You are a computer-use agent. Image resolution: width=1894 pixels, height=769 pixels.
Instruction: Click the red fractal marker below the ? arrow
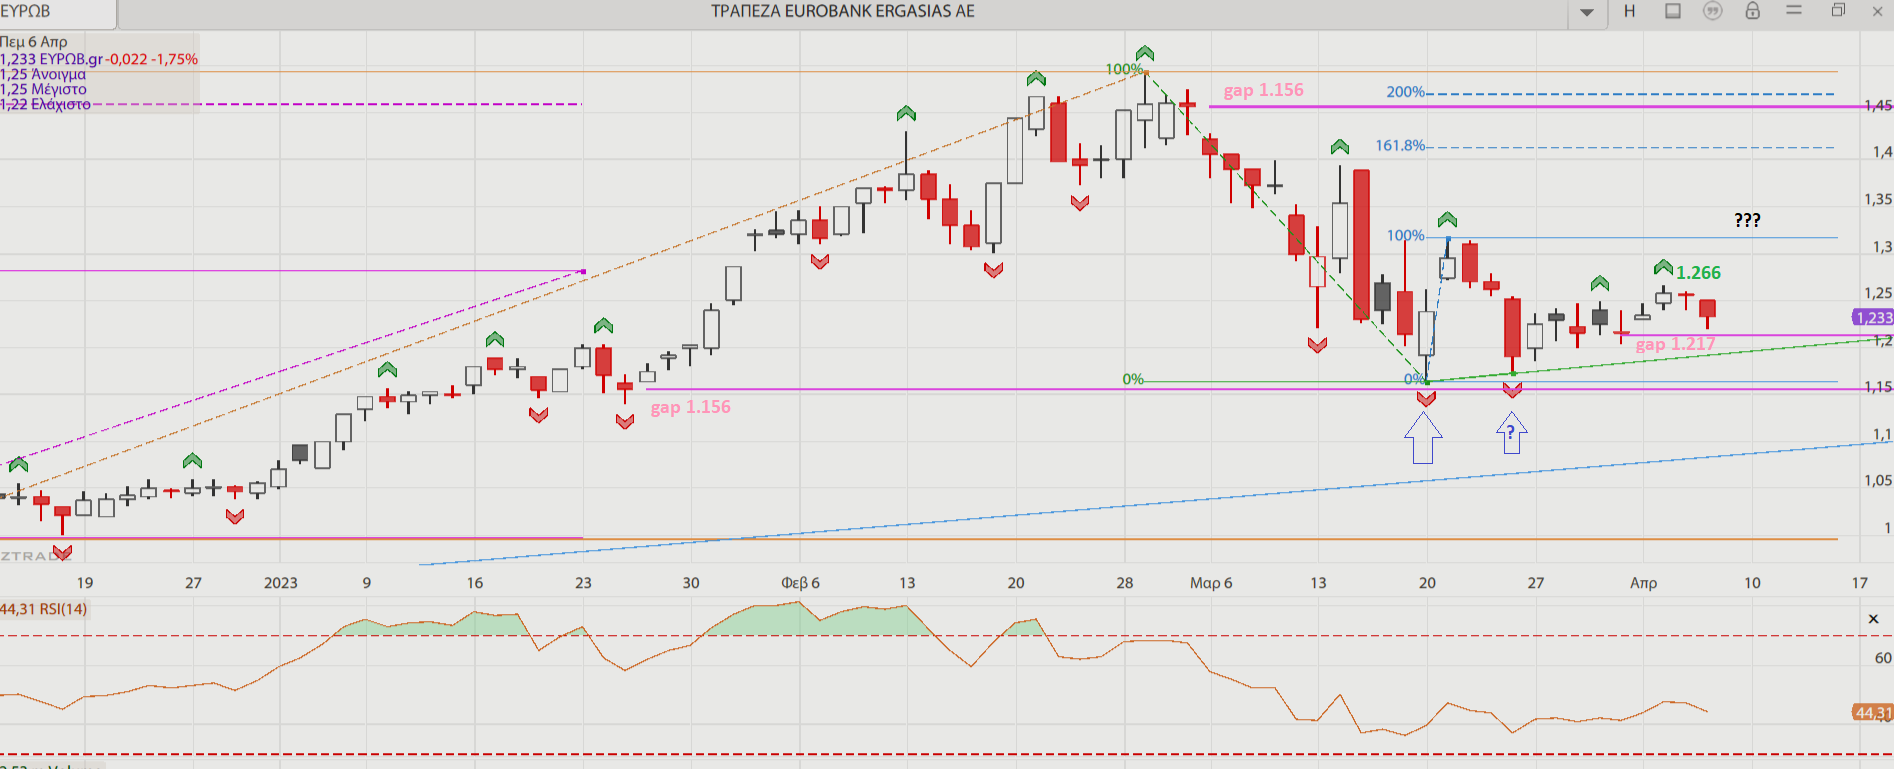click(1512, 391)
